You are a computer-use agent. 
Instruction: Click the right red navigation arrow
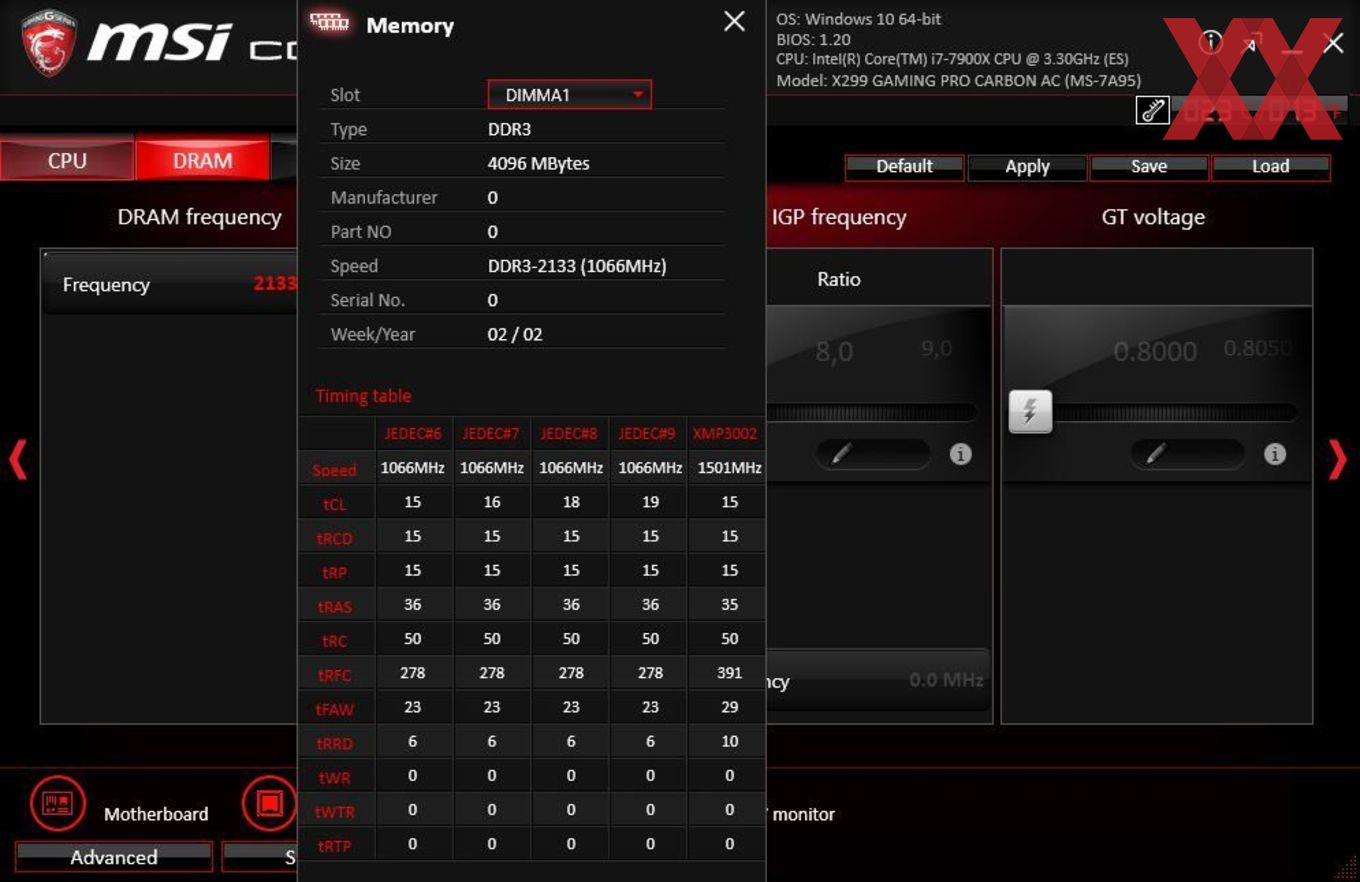pyautogui.click(x=1338, y=460)
